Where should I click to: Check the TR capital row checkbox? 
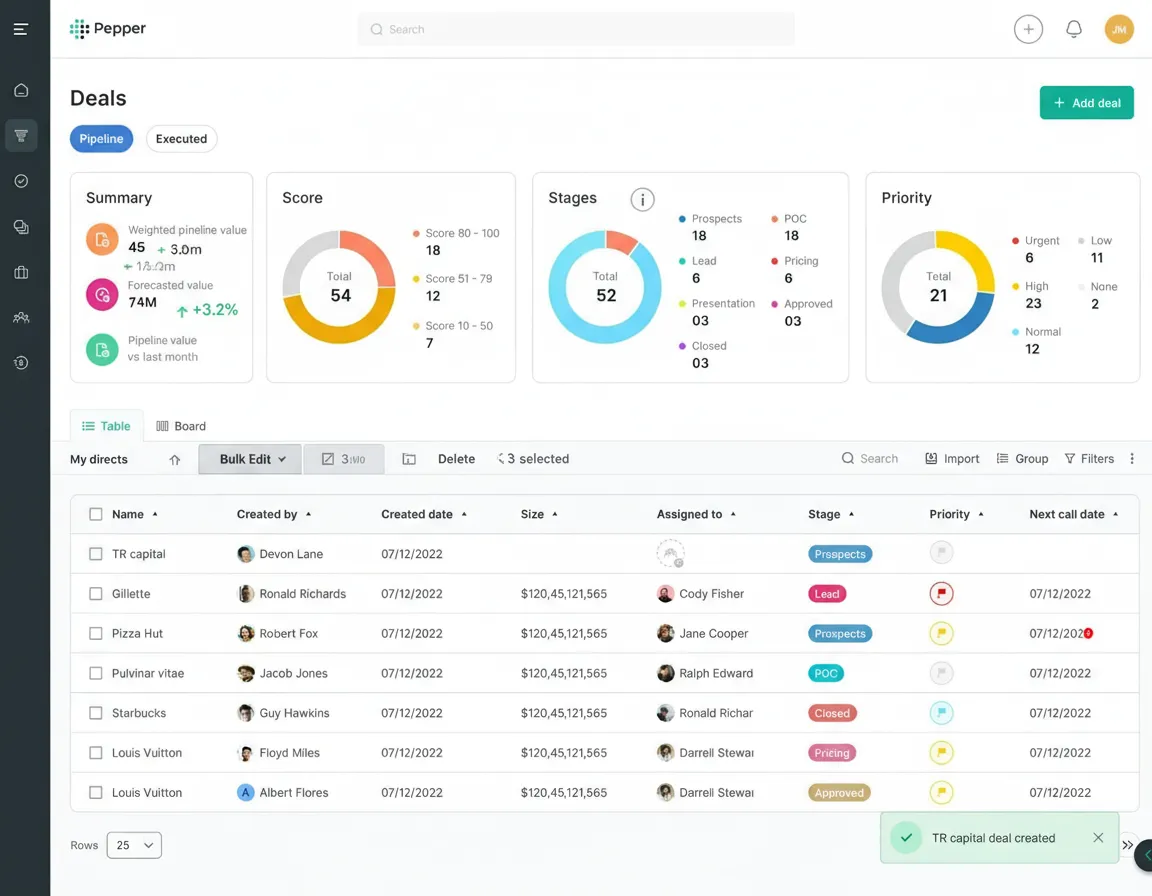96,553
